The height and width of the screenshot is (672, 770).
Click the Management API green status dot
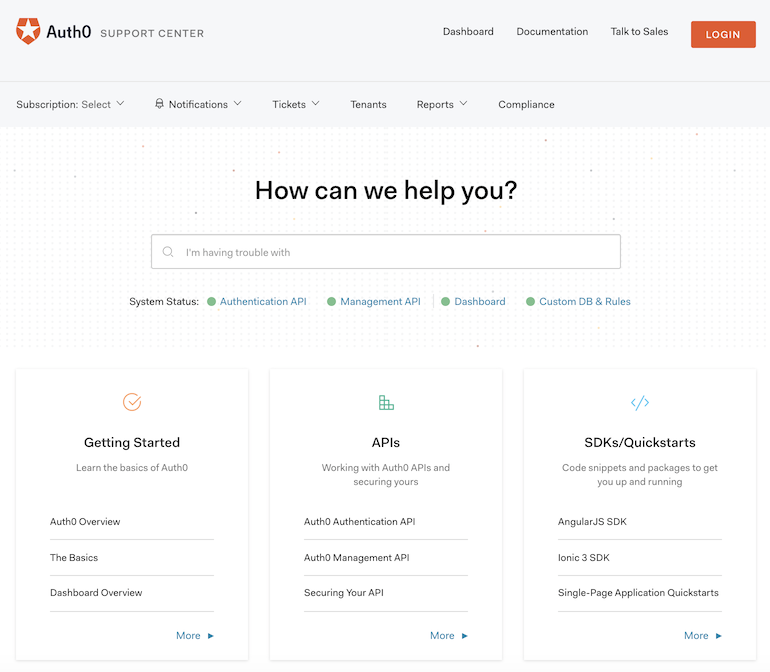(331, 302)
